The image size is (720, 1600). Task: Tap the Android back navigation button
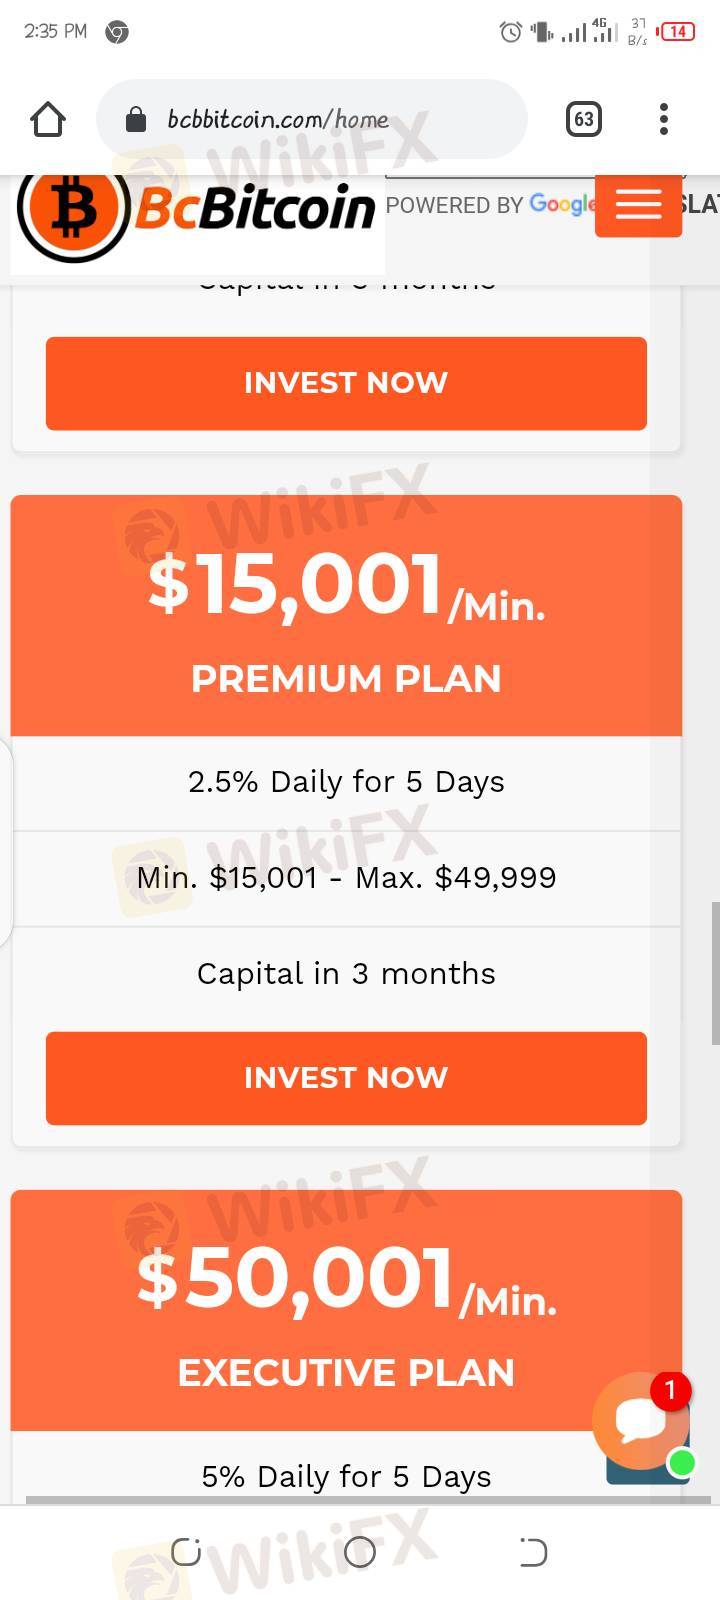[533, 1552]
